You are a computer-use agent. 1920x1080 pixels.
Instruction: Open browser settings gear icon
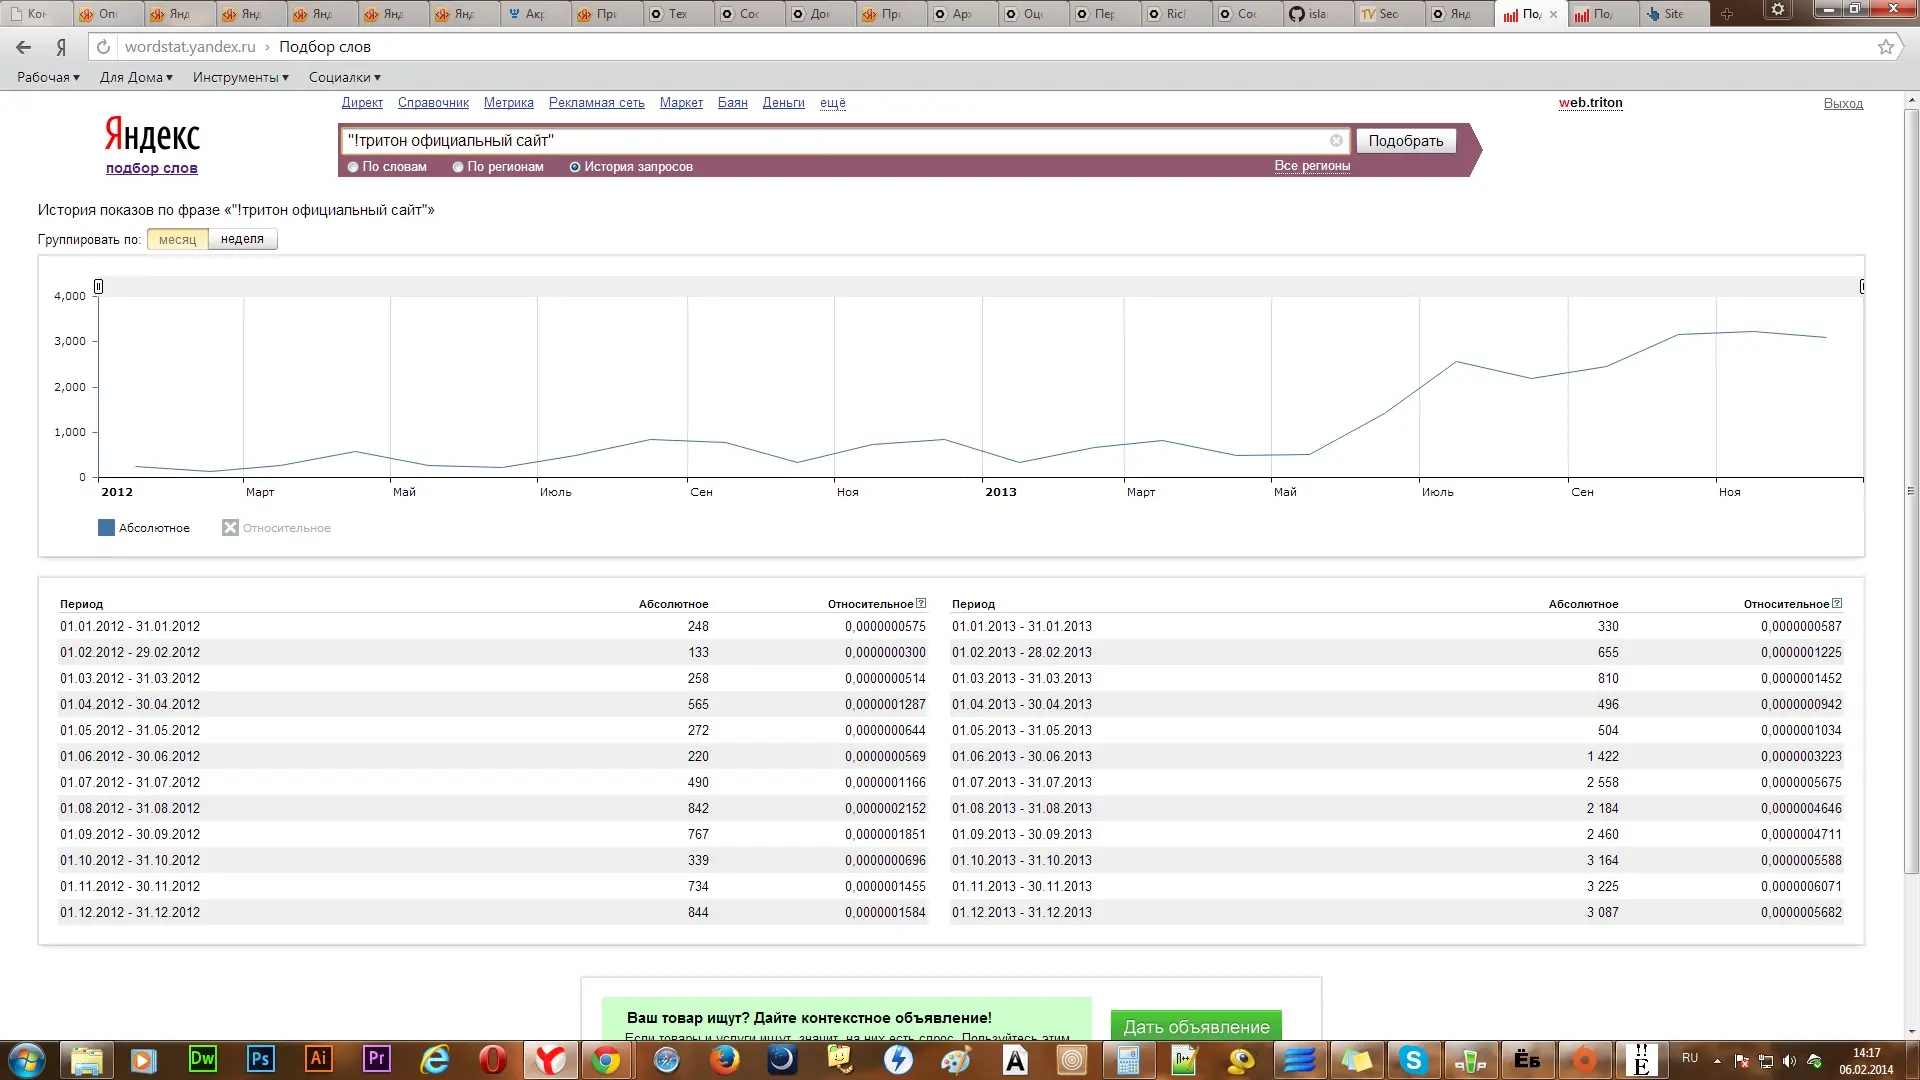1778,10
